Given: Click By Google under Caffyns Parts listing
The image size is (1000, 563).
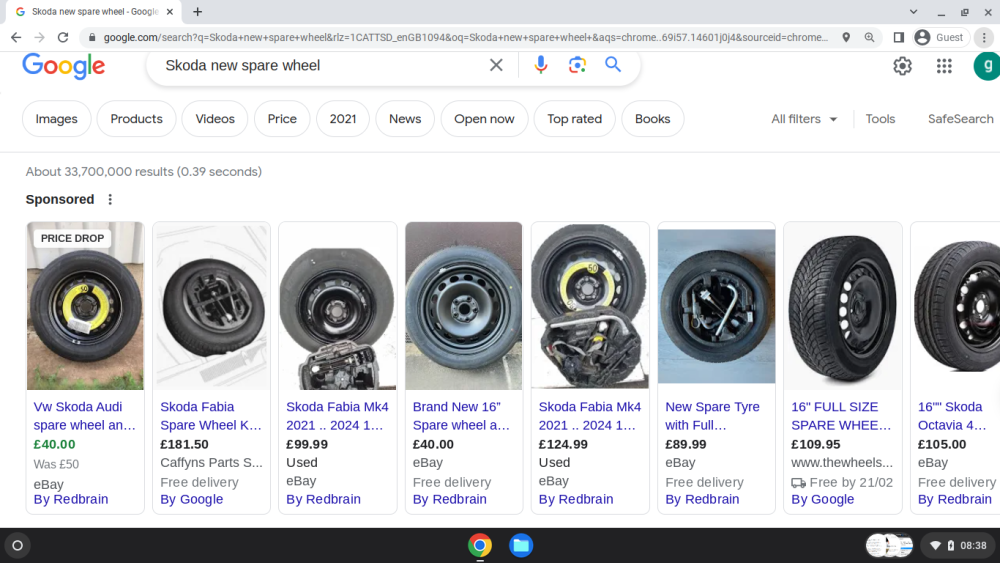Looking at the screenshot, I should pyautogui.click(x=191, y=499).
